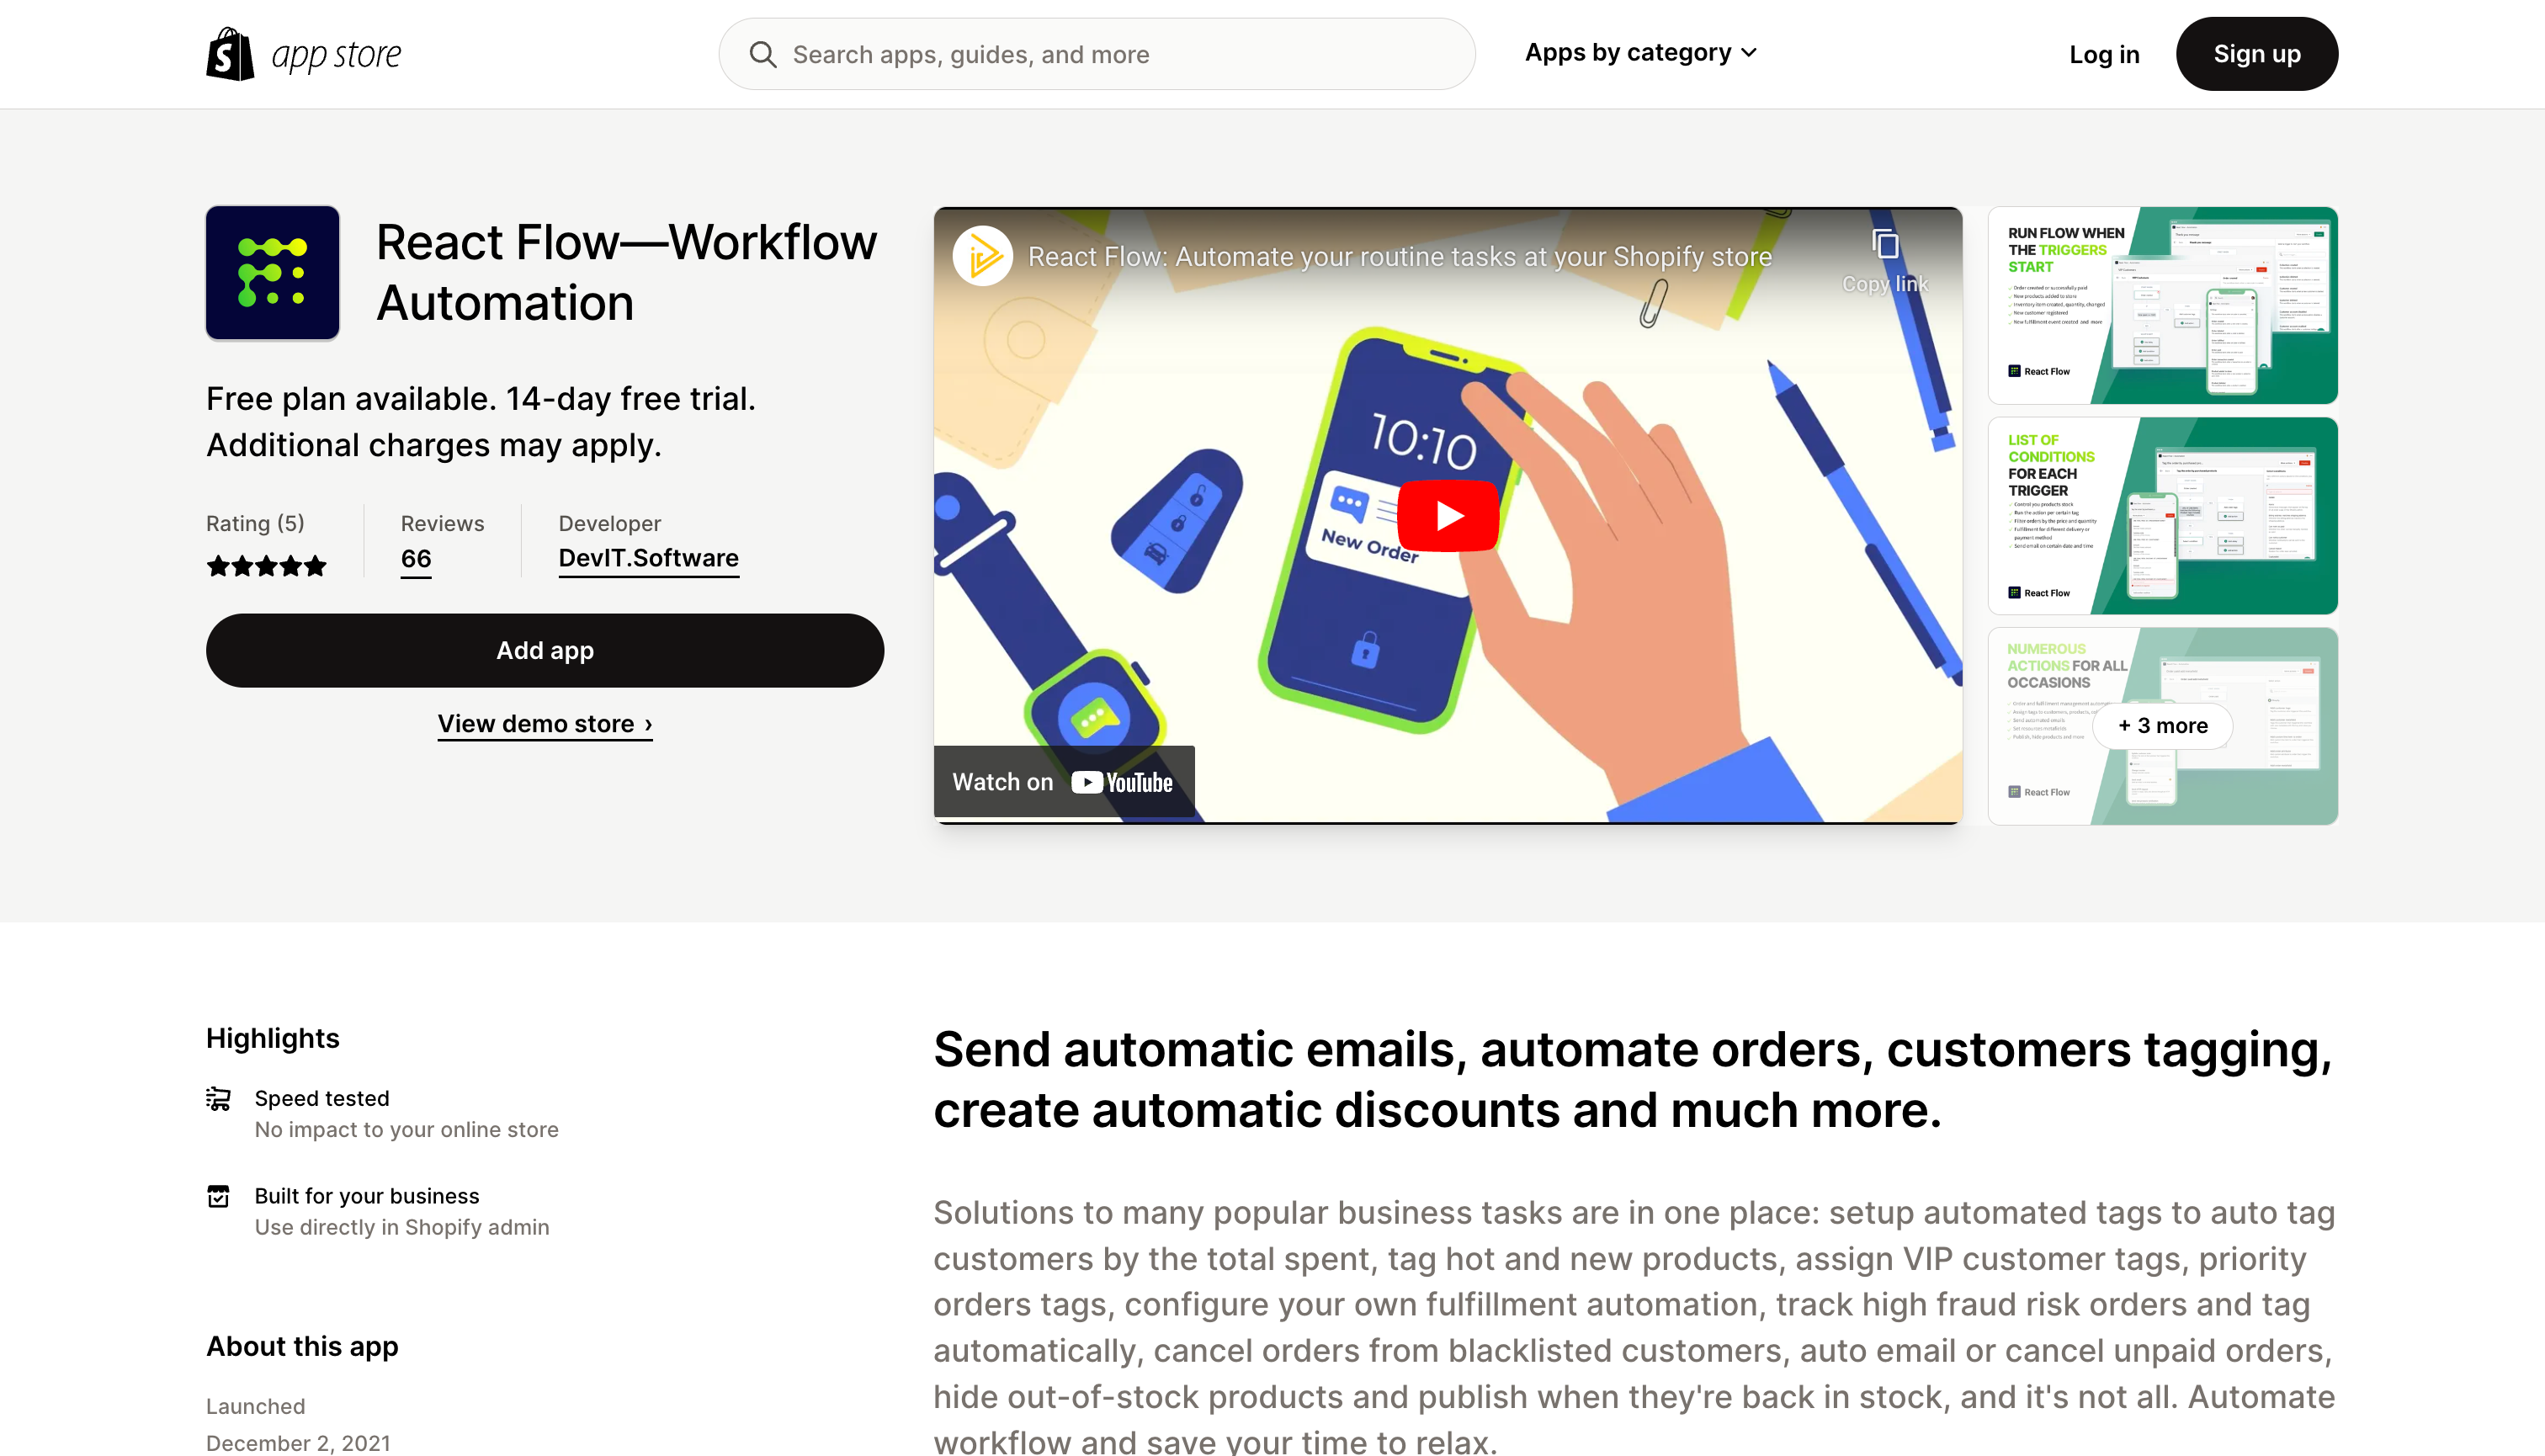Click the chevron next to Apps by category

[x=1748, y=53]
